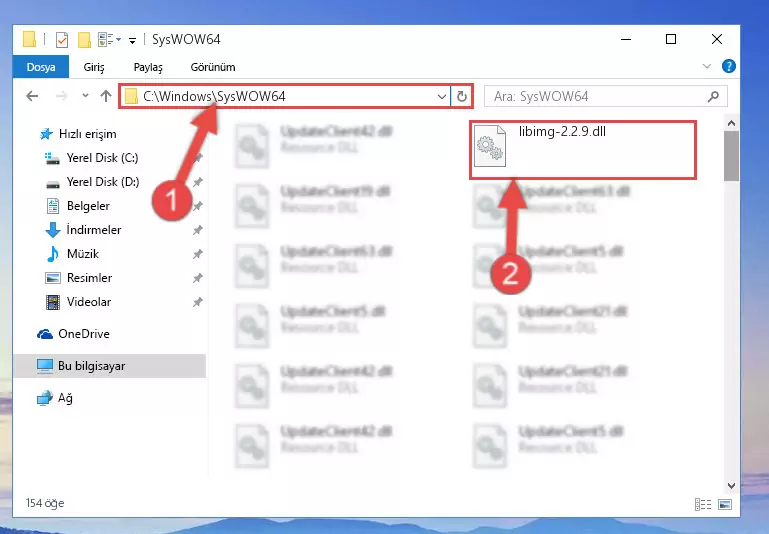This screenshot has width=769, height=534.
Task: Maximize the SysWOW64 window
Action: [x=671, y=39]
